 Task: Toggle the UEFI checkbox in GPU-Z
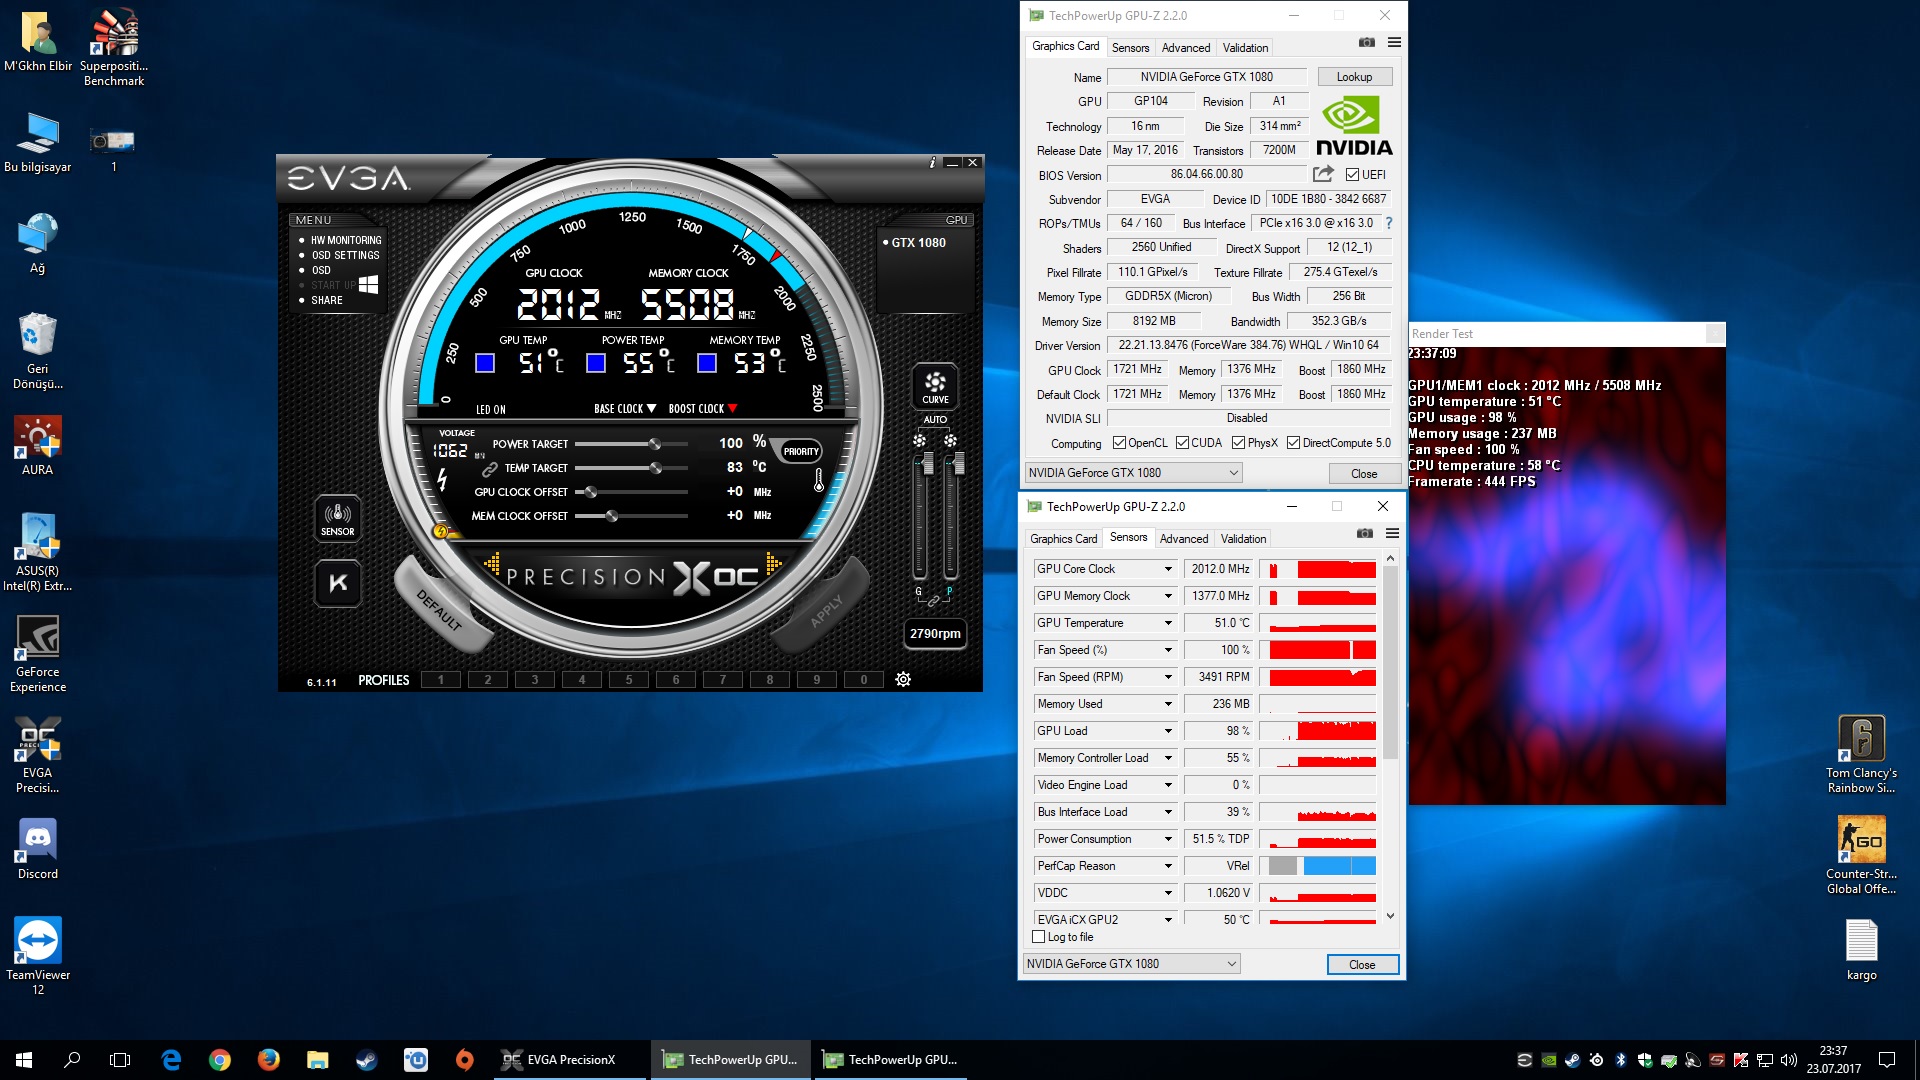pyautogui.click(x=1352, y=175)
